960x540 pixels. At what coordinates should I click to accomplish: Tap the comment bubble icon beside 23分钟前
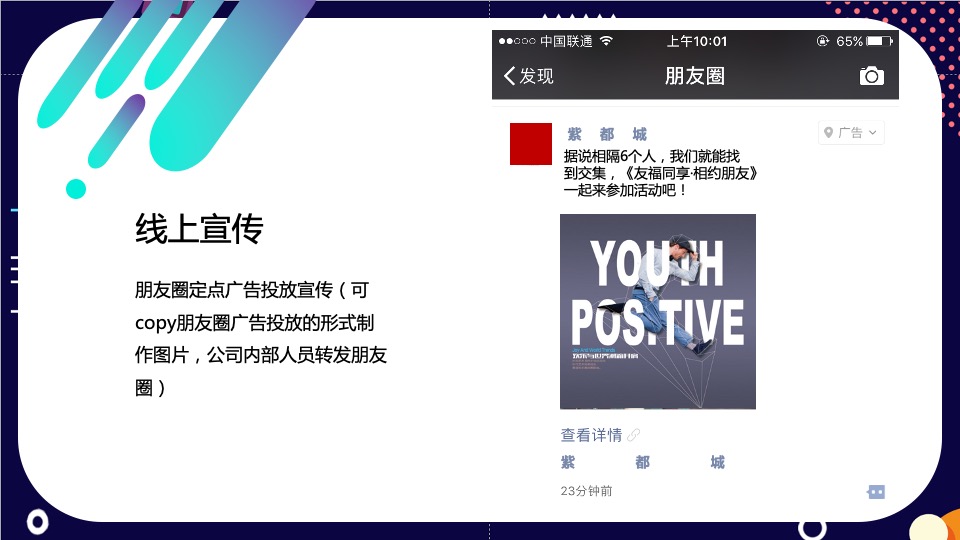[x=876, y=492]
